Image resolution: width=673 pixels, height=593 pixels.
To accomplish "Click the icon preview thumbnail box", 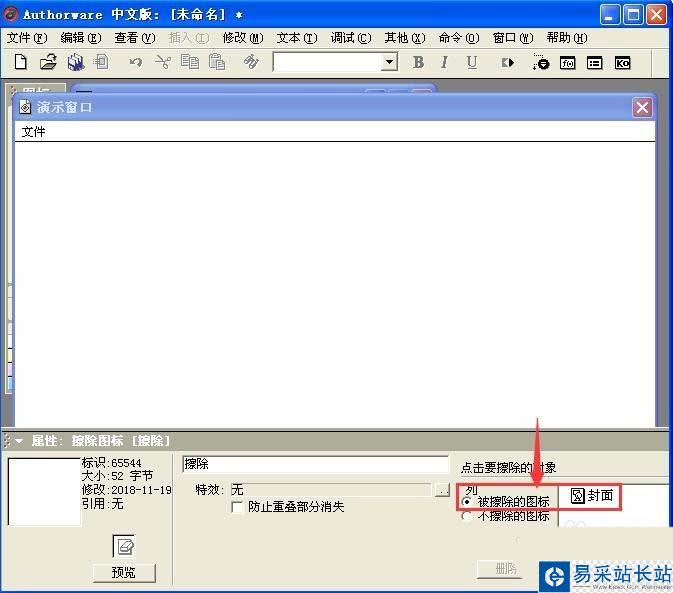I will tap(44, 491).
